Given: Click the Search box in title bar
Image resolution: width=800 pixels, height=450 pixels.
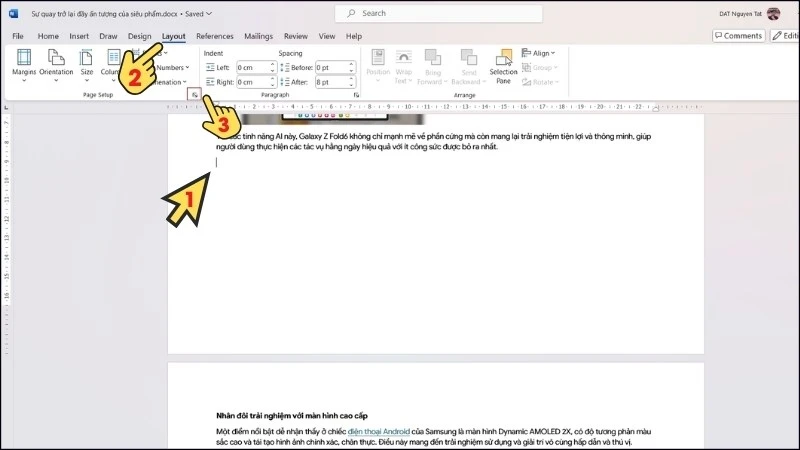Looking at the screenshot, I should (438, 13).
